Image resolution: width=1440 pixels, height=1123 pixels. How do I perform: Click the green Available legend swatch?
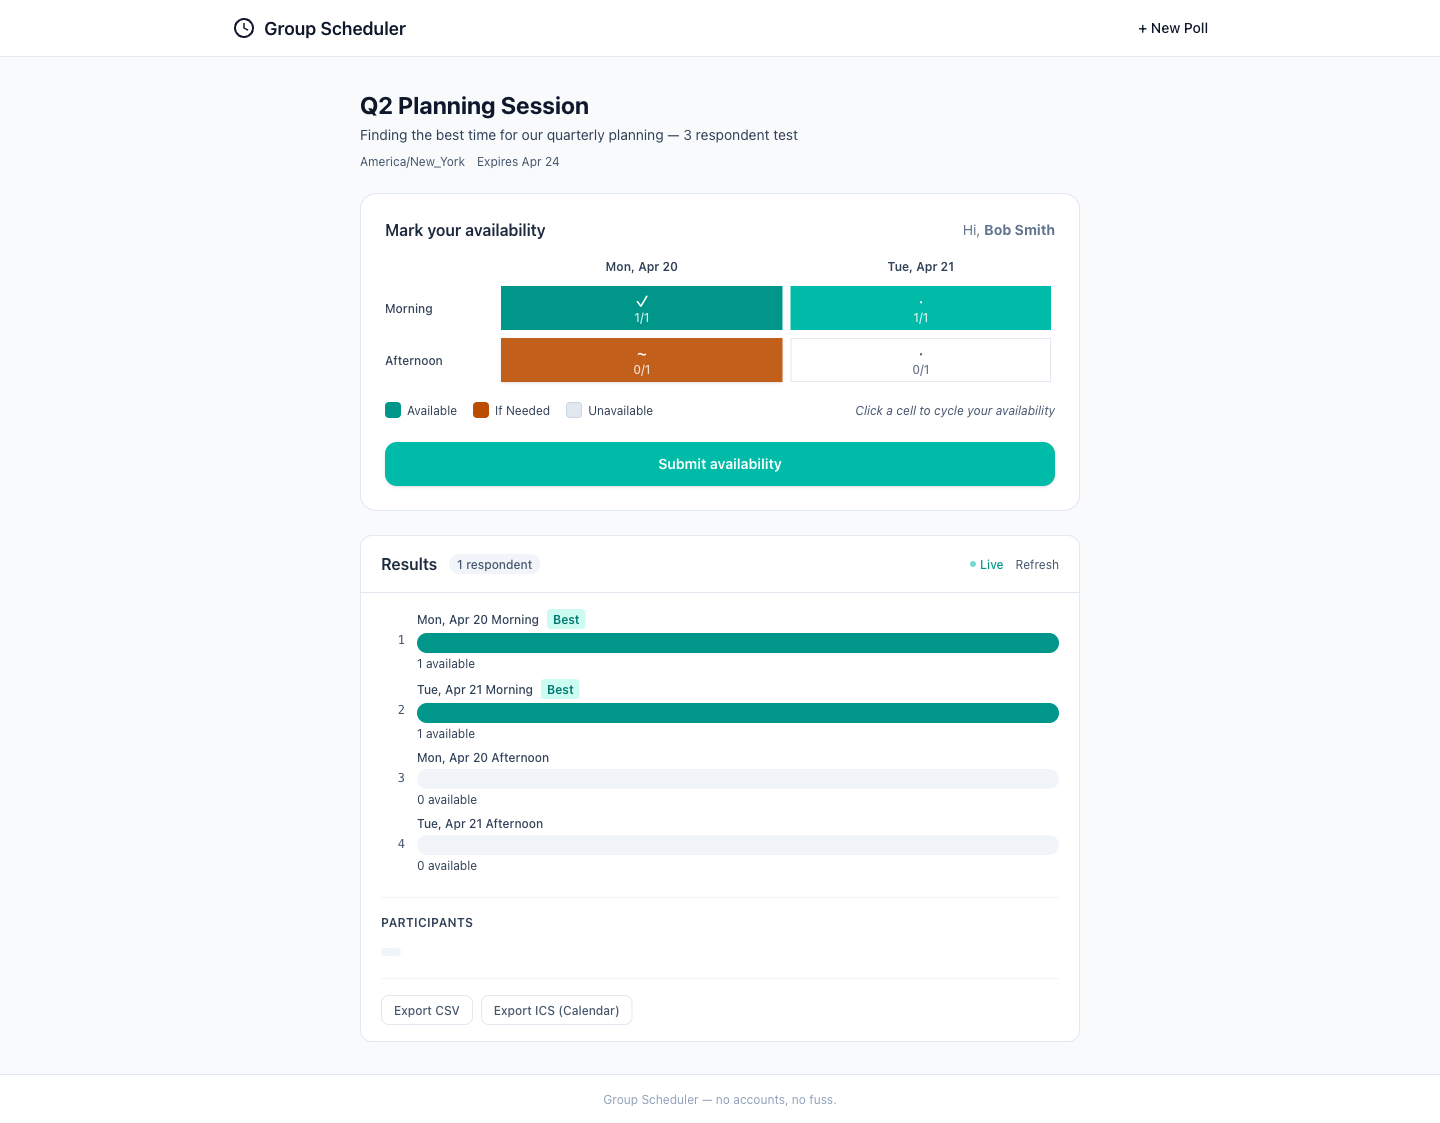(393, 410)
